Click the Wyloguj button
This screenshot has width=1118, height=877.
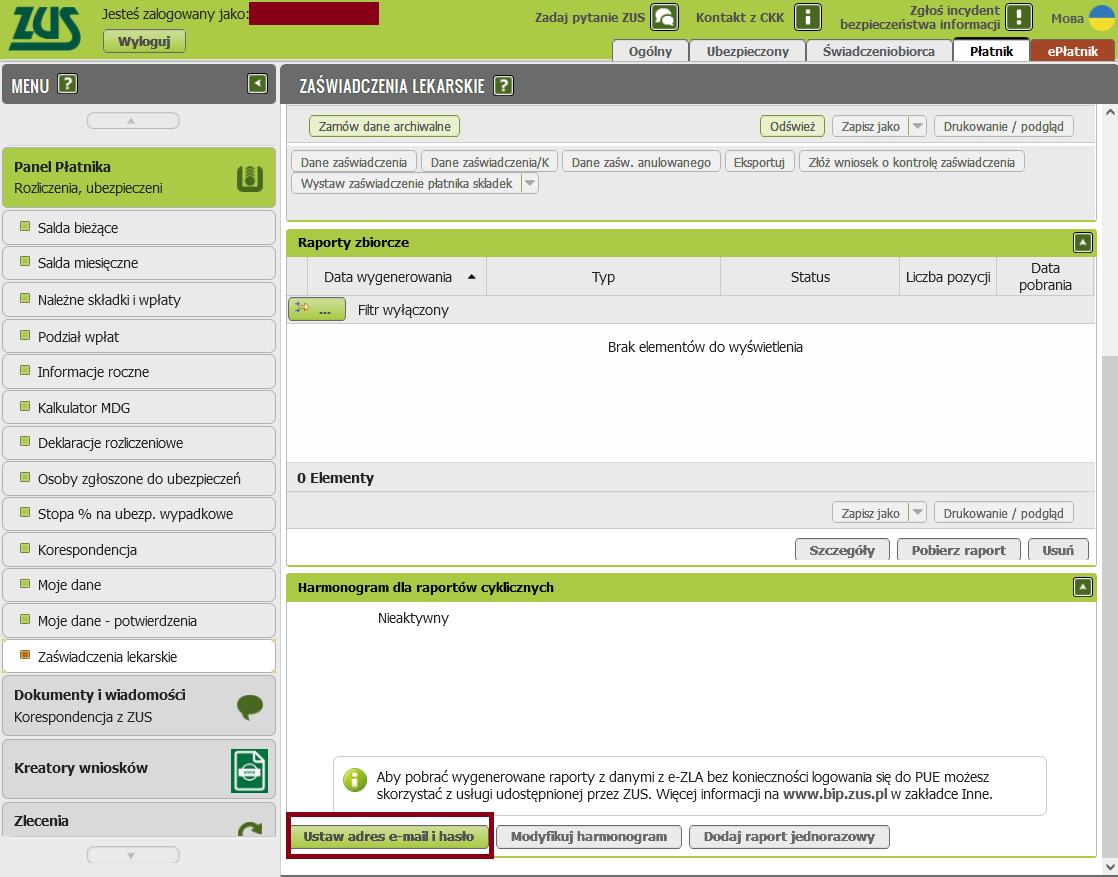coord(144,41)
